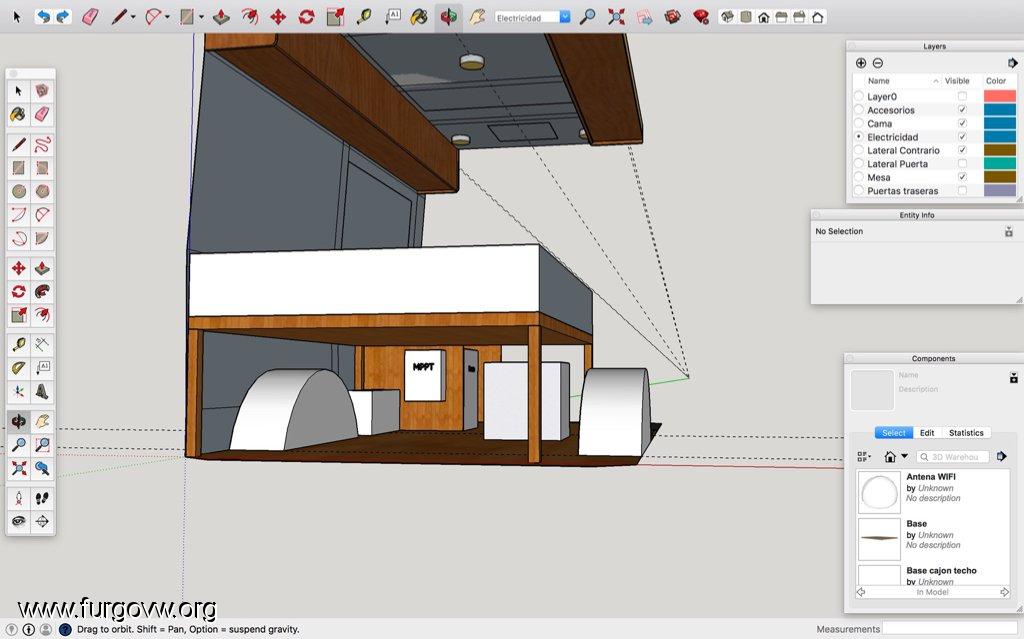This screenshot has width=1024, height=639.
Task: Switch to the Edit tab in Components
Action: 927,433
